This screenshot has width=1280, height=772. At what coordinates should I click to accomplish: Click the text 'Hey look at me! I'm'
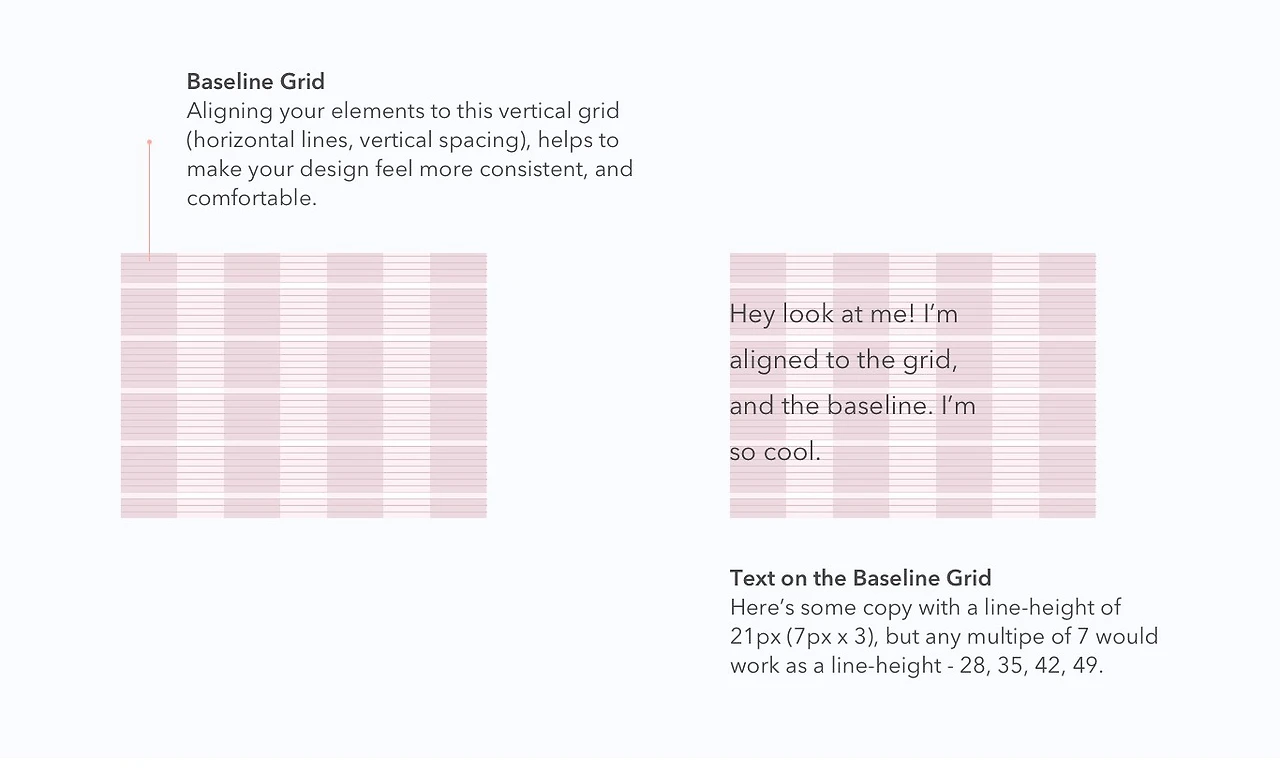point(844,314)
